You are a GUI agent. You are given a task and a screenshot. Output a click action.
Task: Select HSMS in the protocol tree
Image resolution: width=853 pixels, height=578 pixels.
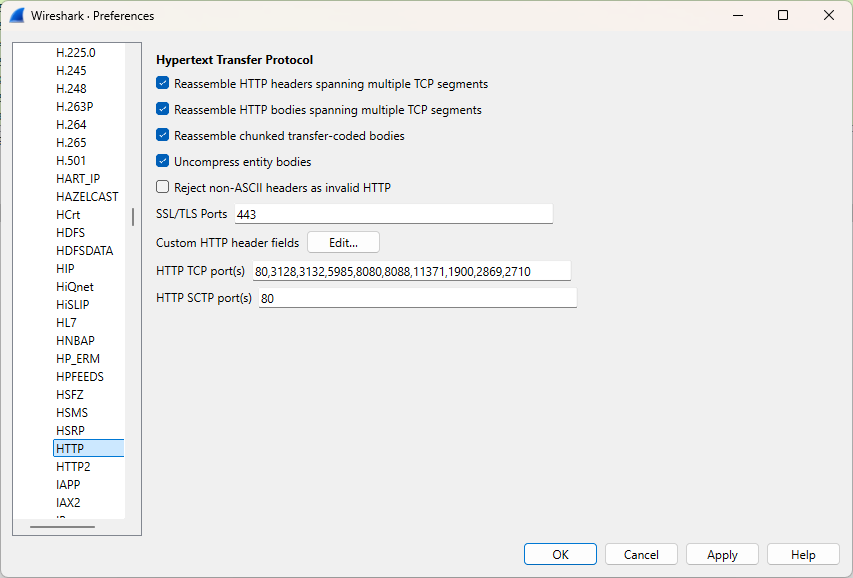point(72,412)
